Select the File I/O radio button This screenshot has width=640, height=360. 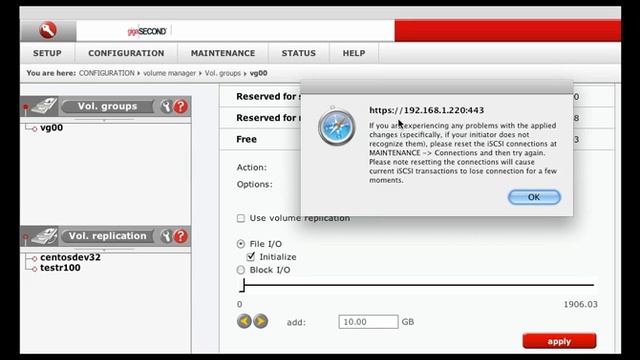tap(241, 244)
